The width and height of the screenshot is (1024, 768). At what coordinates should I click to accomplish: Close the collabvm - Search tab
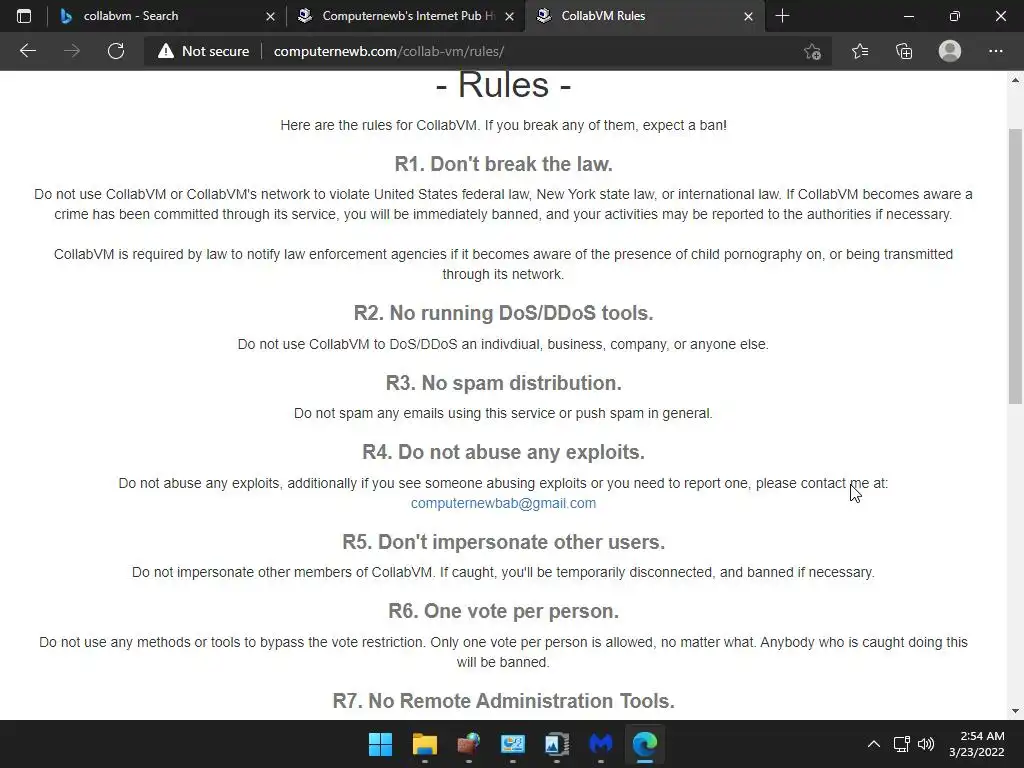270,16
